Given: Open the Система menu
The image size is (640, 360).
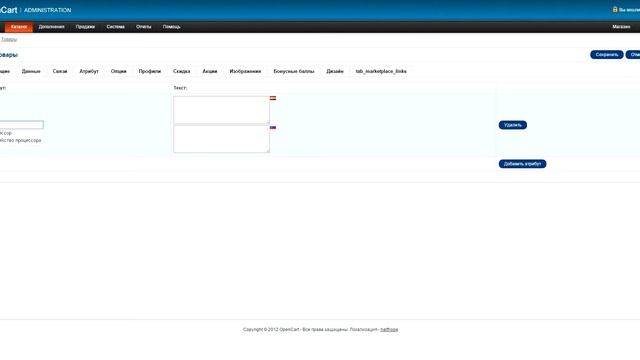Looking at the screenshot, I should click(x=116, y=27).
